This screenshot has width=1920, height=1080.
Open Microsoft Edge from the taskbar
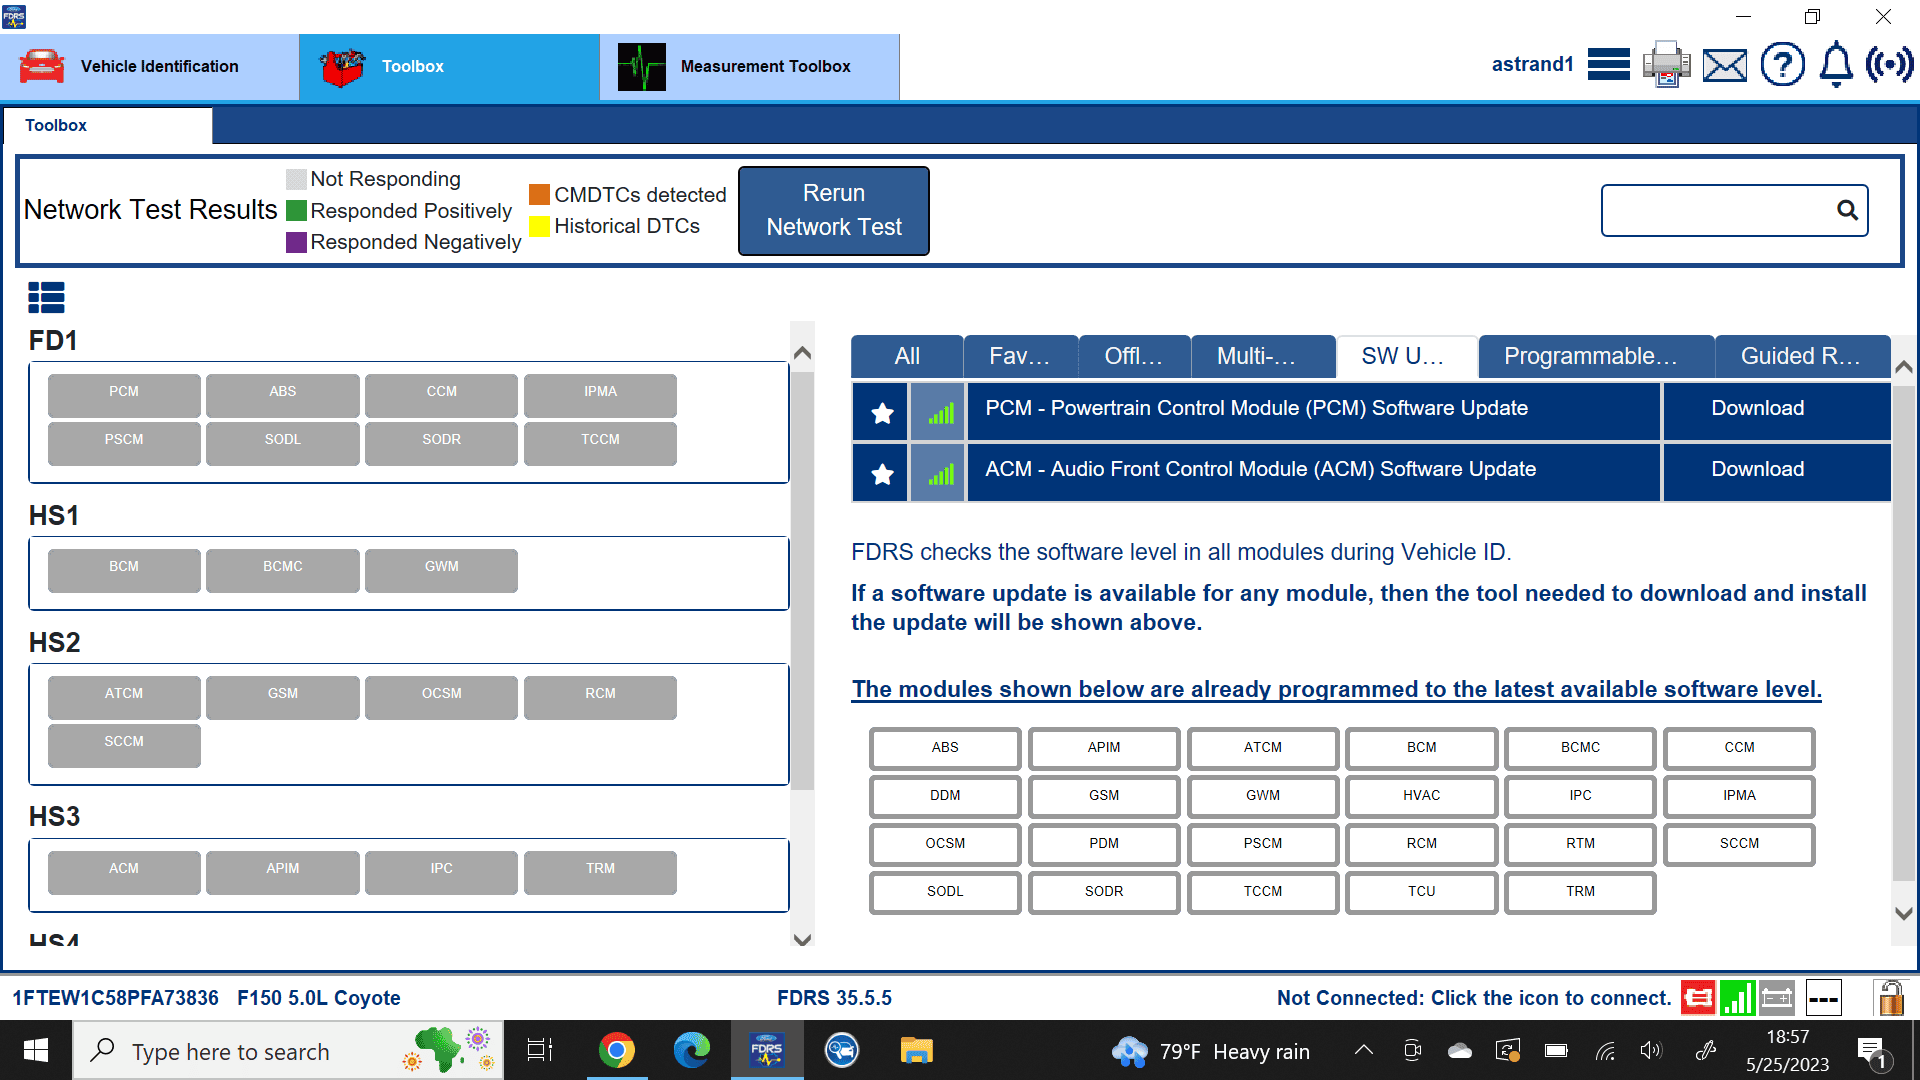coord(691,1050)
